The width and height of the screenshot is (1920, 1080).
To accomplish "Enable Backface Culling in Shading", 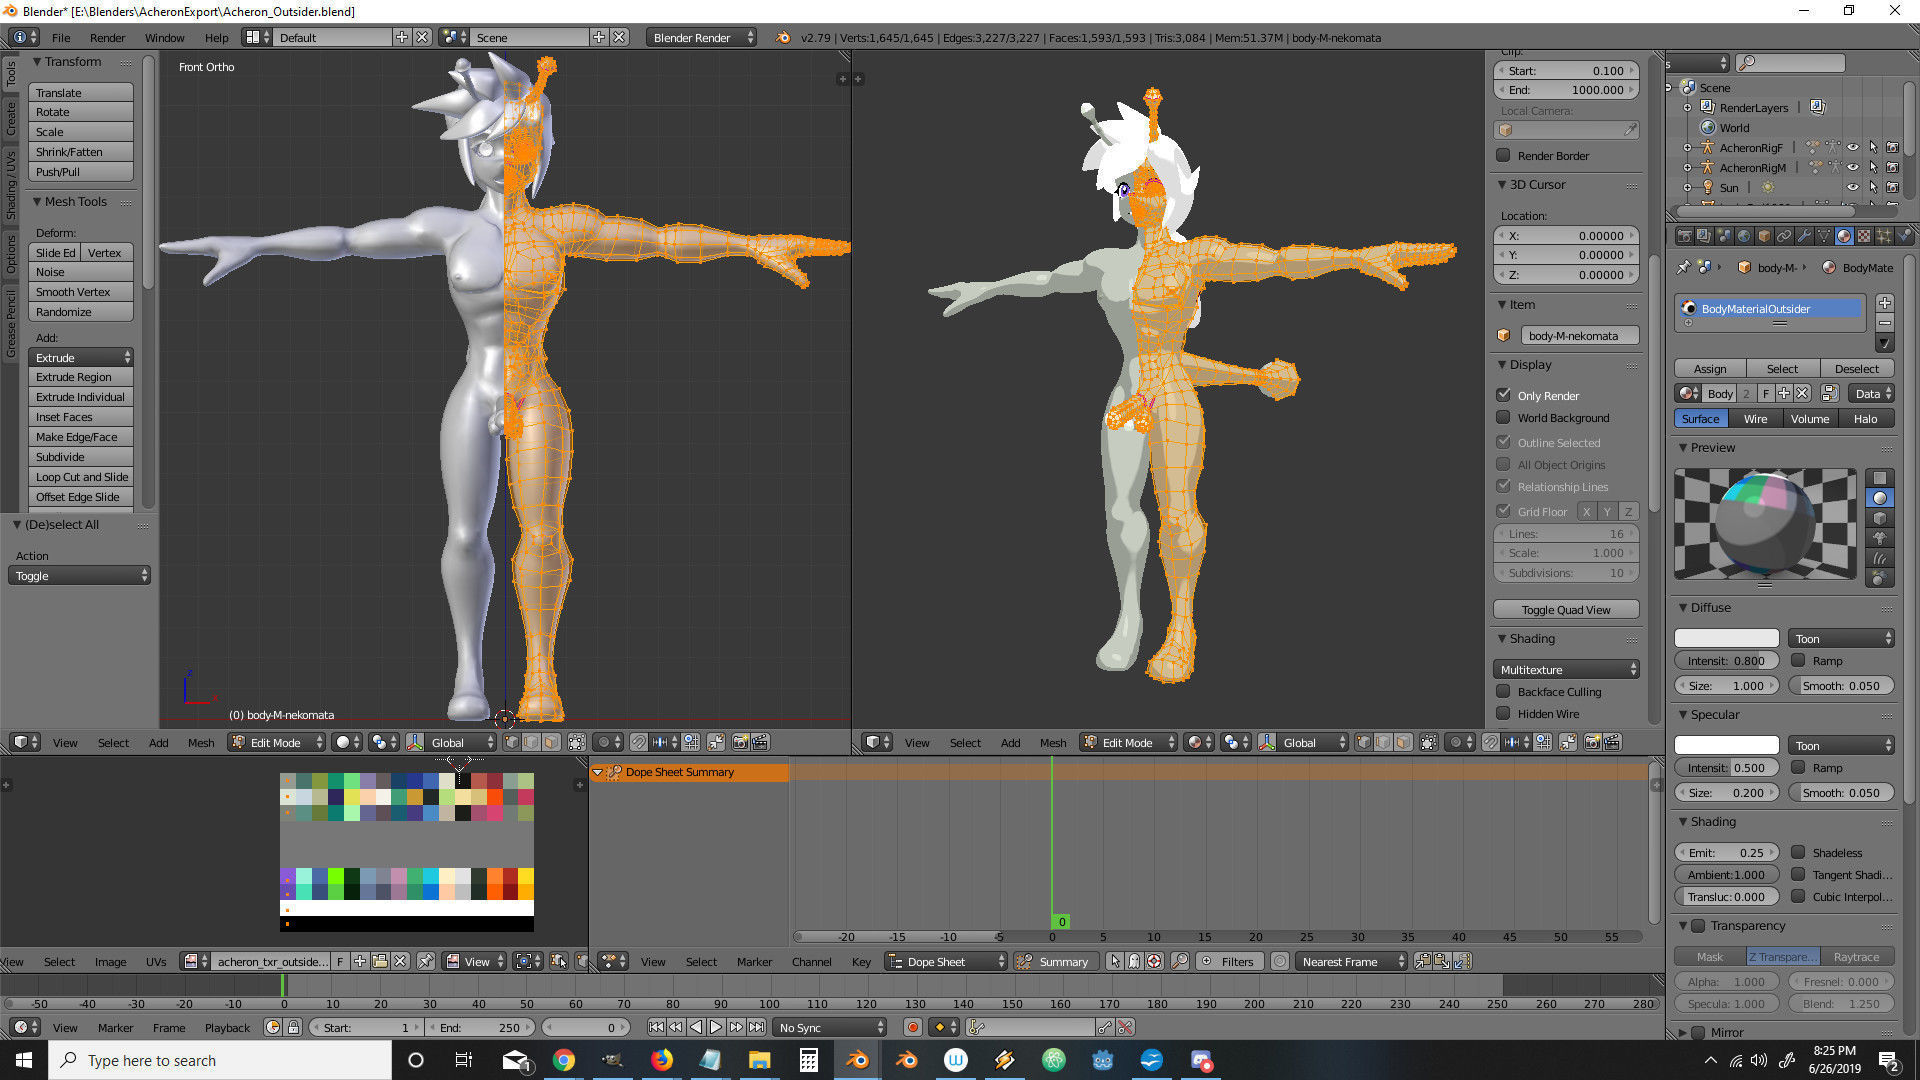I will pos(1503,691).
